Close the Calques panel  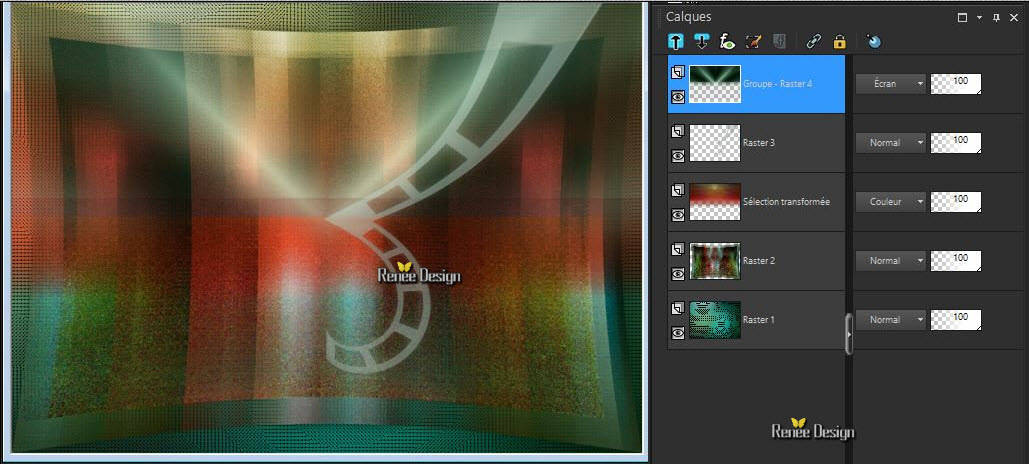(1013, 18)
